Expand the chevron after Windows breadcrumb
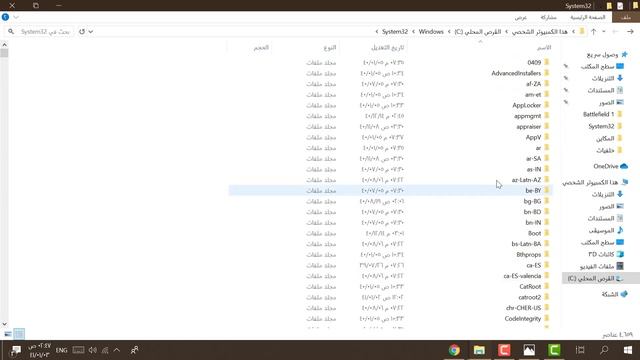The height and width of the screenshot is (360, 640). (x=413, y=31)
